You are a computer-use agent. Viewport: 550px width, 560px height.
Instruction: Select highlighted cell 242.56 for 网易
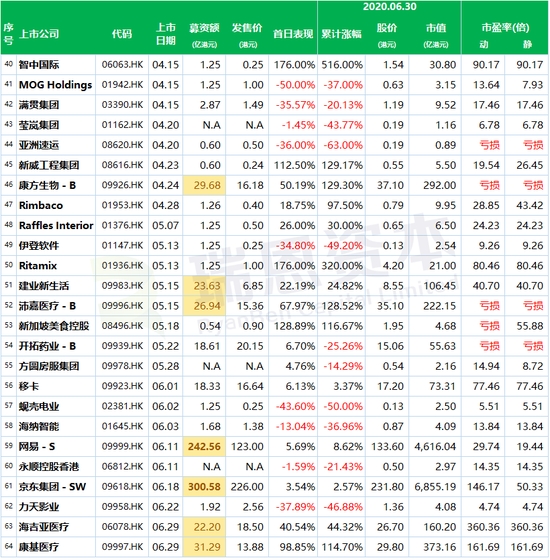pyautogui.click(x=204, y=446)
